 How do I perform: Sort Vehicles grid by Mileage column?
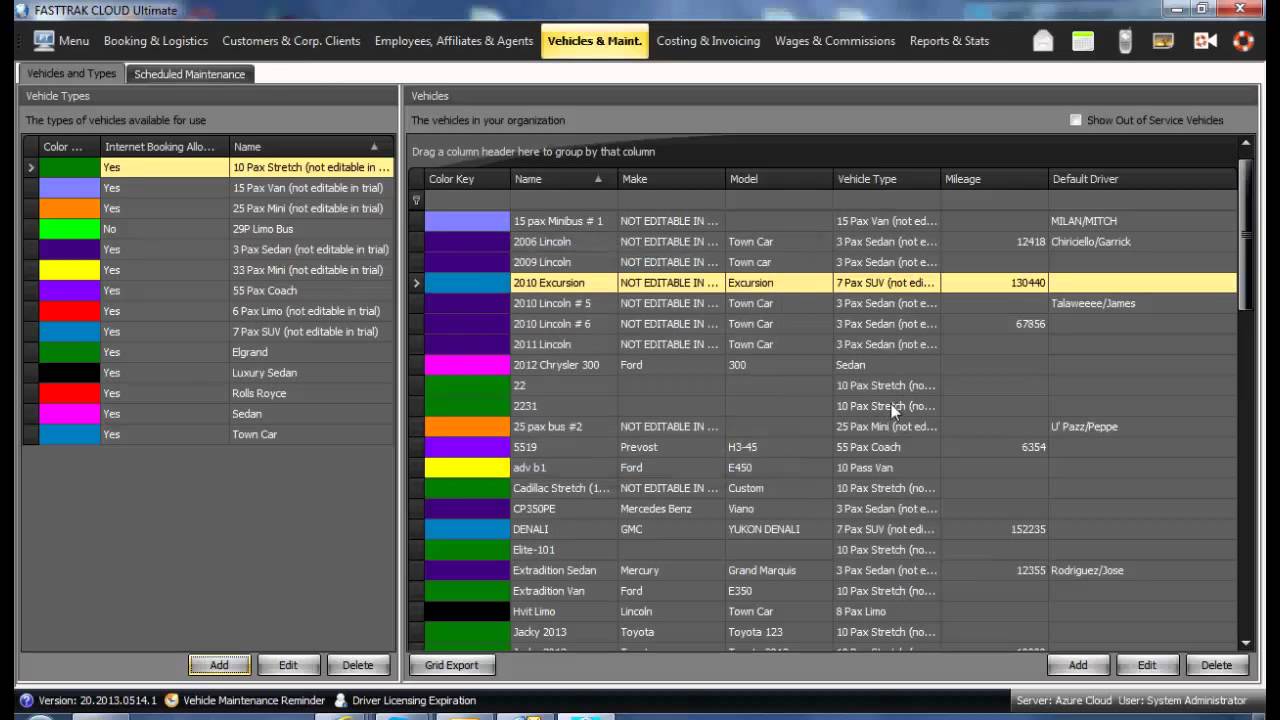coord(994,179)
